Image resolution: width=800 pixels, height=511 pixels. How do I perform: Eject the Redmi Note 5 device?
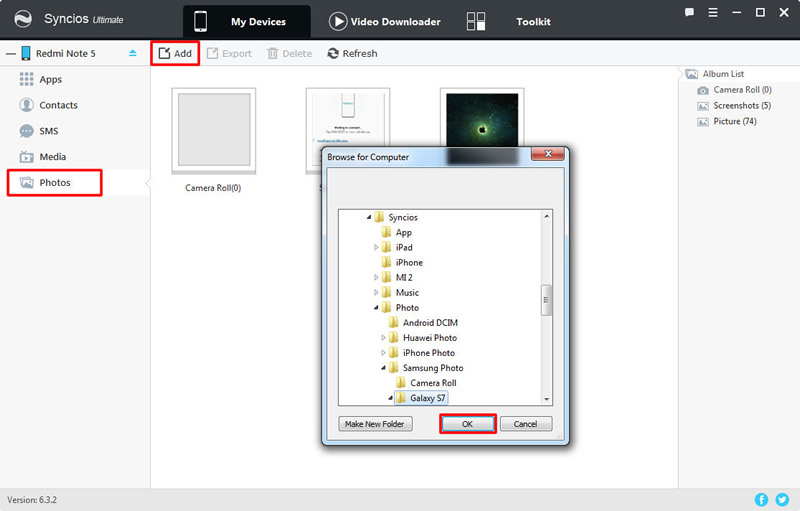click(x=133, y=53)
